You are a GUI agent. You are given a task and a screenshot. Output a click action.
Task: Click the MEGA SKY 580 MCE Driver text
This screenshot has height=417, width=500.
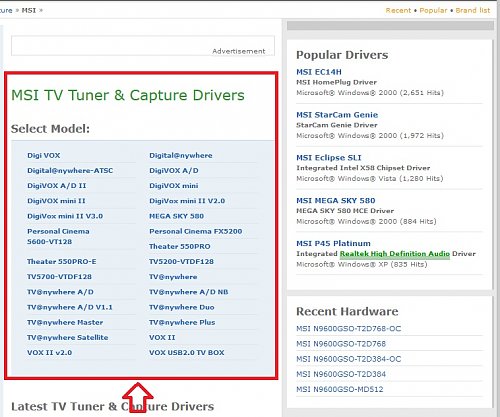click(x=345, y=211)
